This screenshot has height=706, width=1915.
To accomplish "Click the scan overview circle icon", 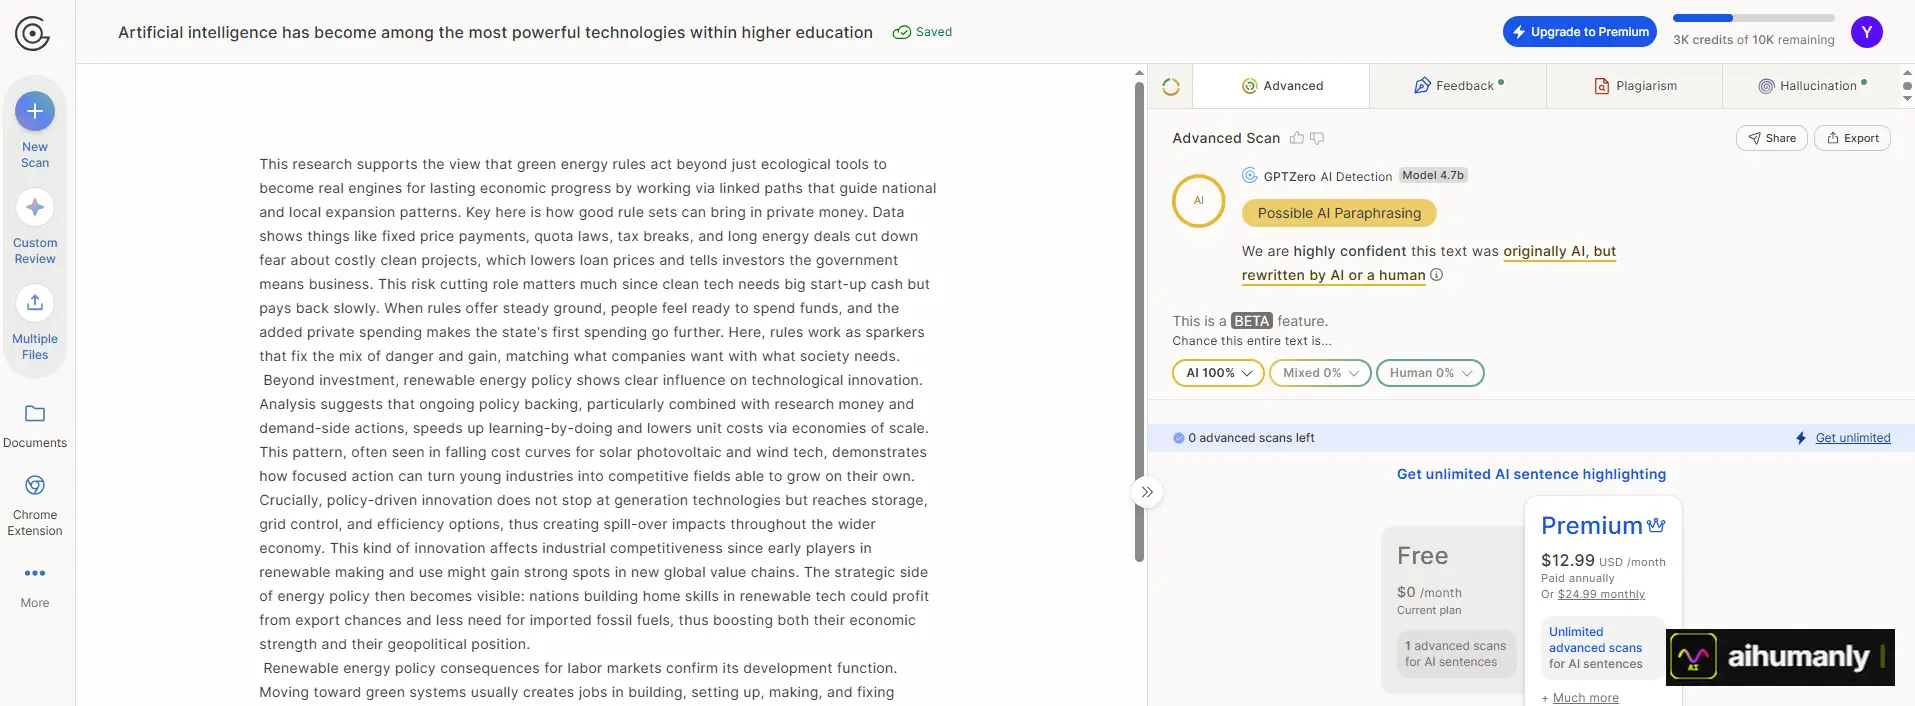I will [x=1171, y=87].
